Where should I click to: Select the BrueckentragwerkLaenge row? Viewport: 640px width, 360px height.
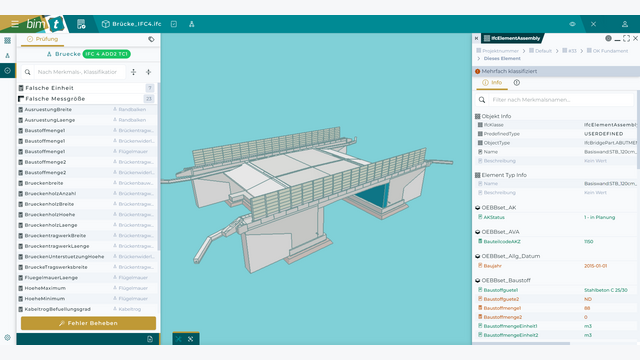point(86,246)
